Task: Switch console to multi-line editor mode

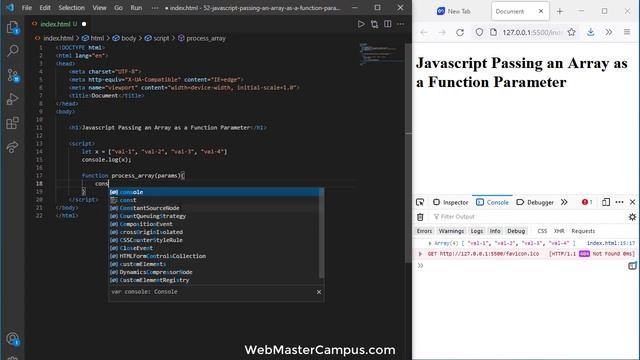Action: pos(632,266)
